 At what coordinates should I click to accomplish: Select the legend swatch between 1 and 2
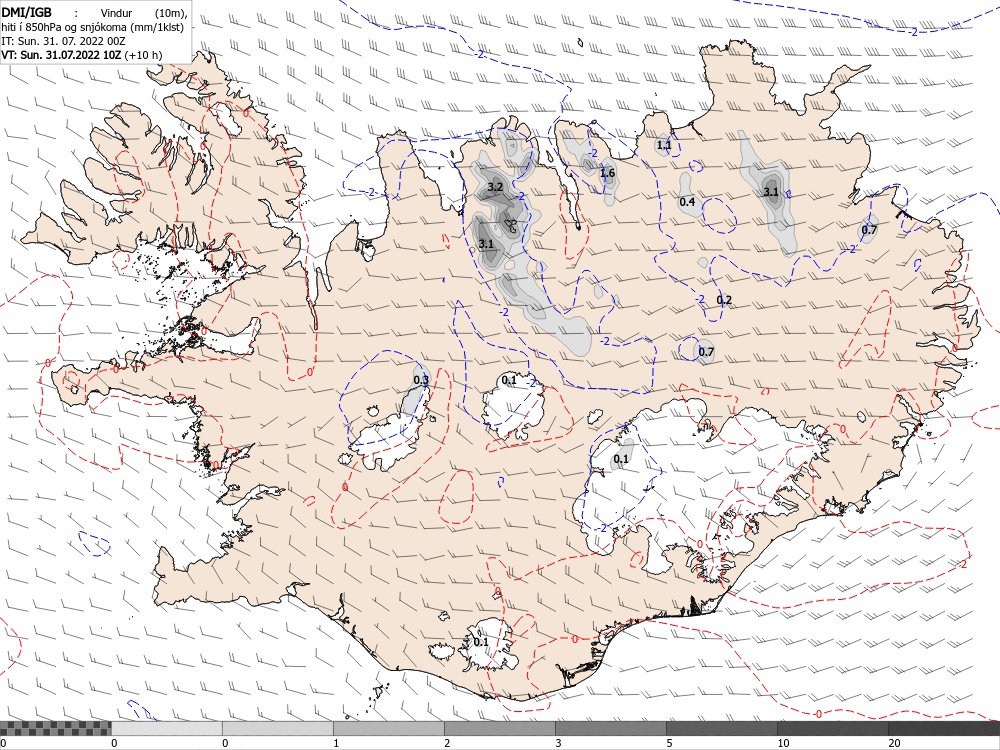click(388, 728)
